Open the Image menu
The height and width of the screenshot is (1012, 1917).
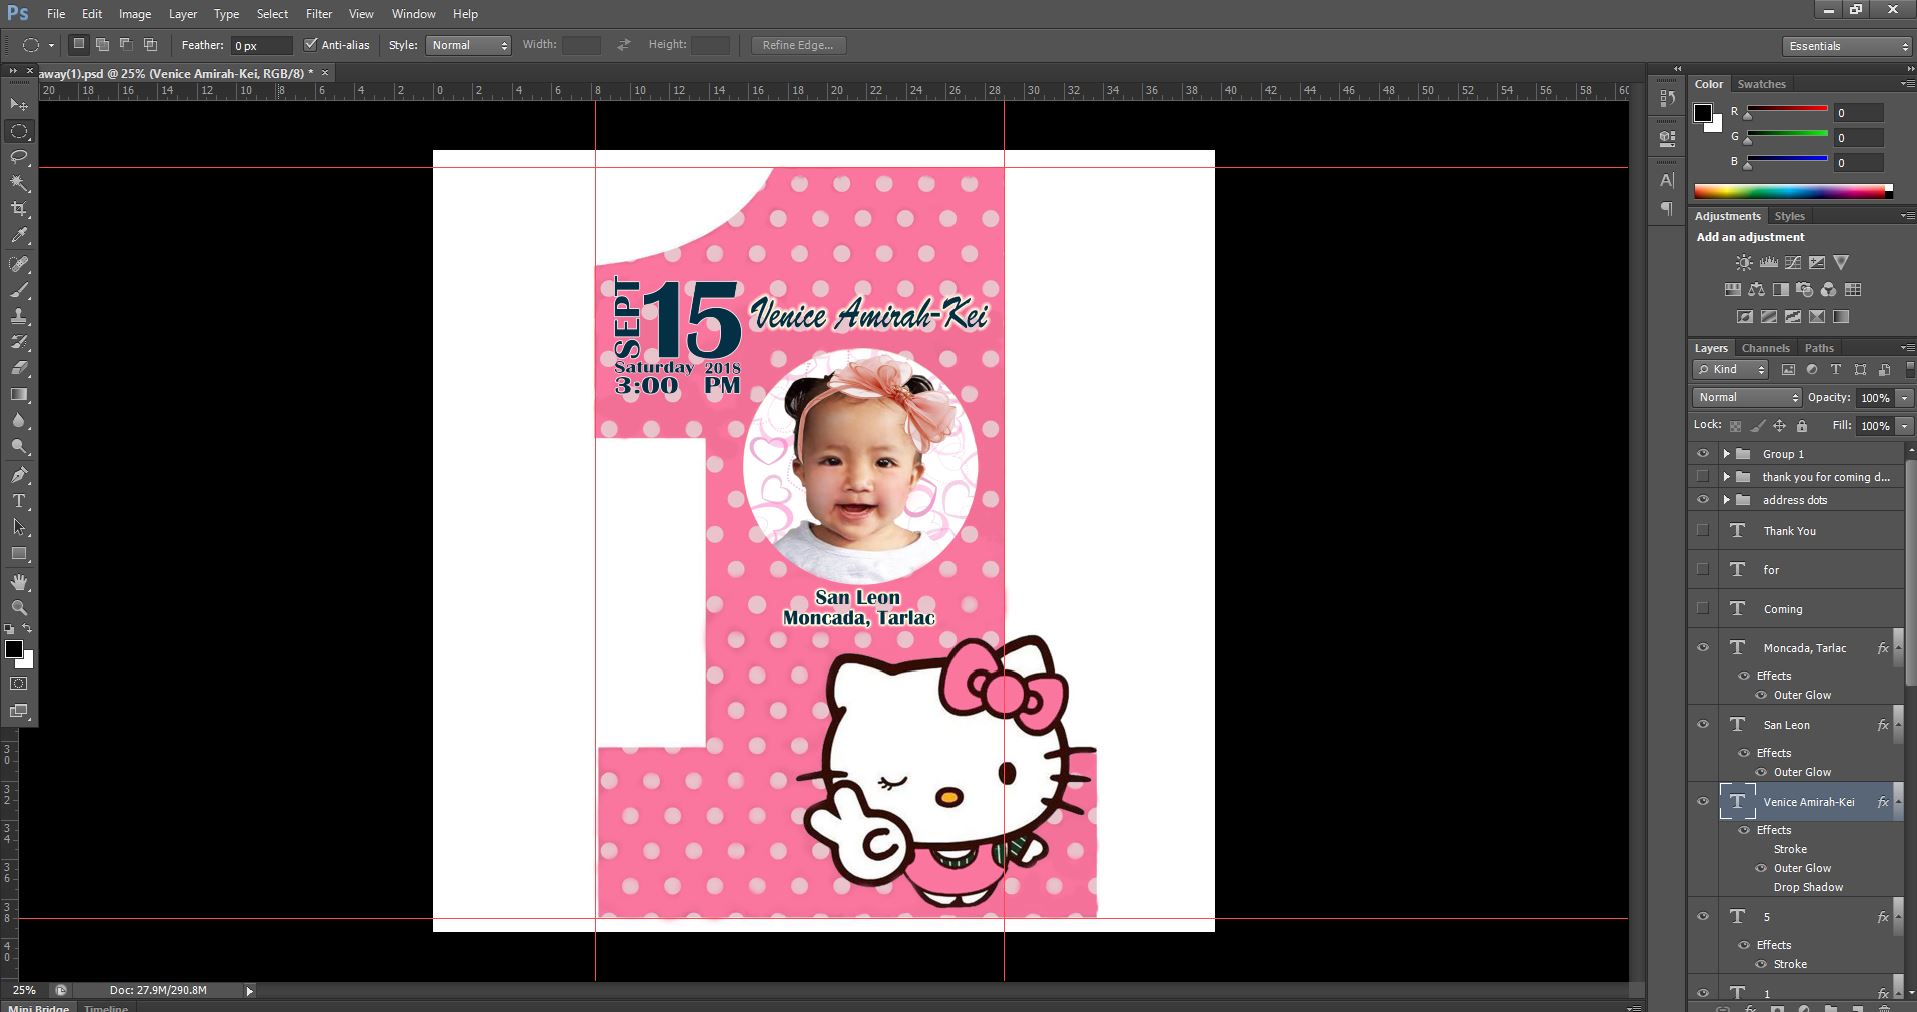tap(135, 14)
